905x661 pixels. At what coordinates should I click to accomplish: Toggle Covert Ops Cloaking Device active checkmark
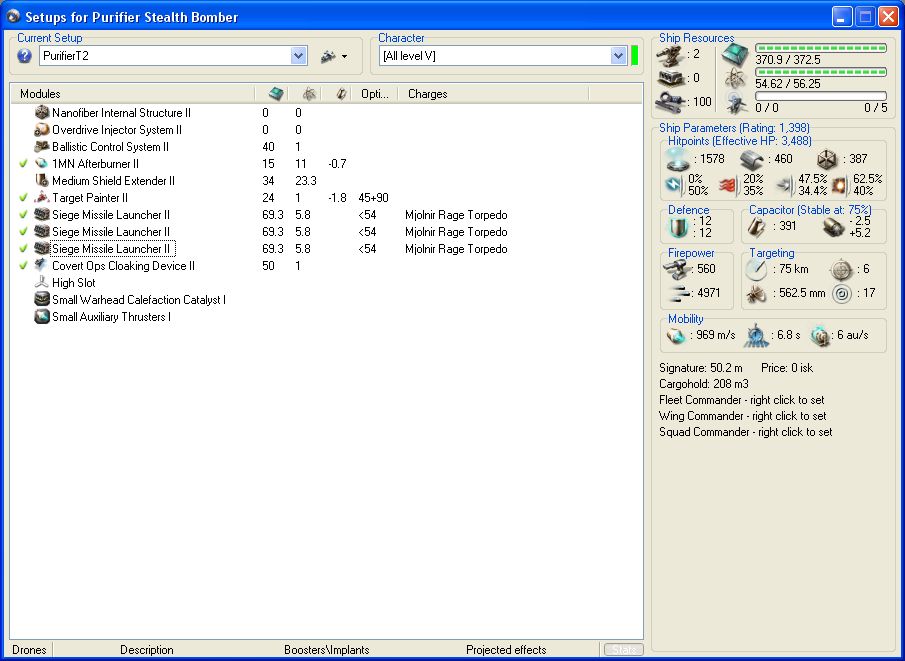point(24,266)
